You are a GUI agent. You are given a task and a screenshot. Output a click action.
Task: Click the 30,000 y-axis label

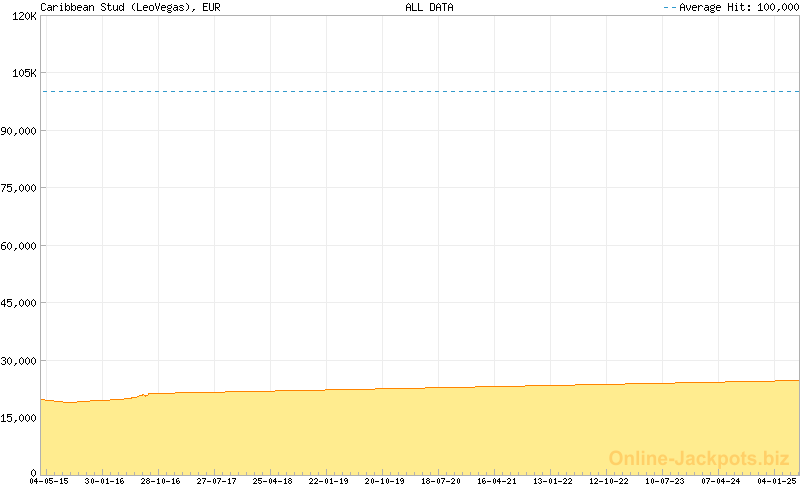point(19,361)
